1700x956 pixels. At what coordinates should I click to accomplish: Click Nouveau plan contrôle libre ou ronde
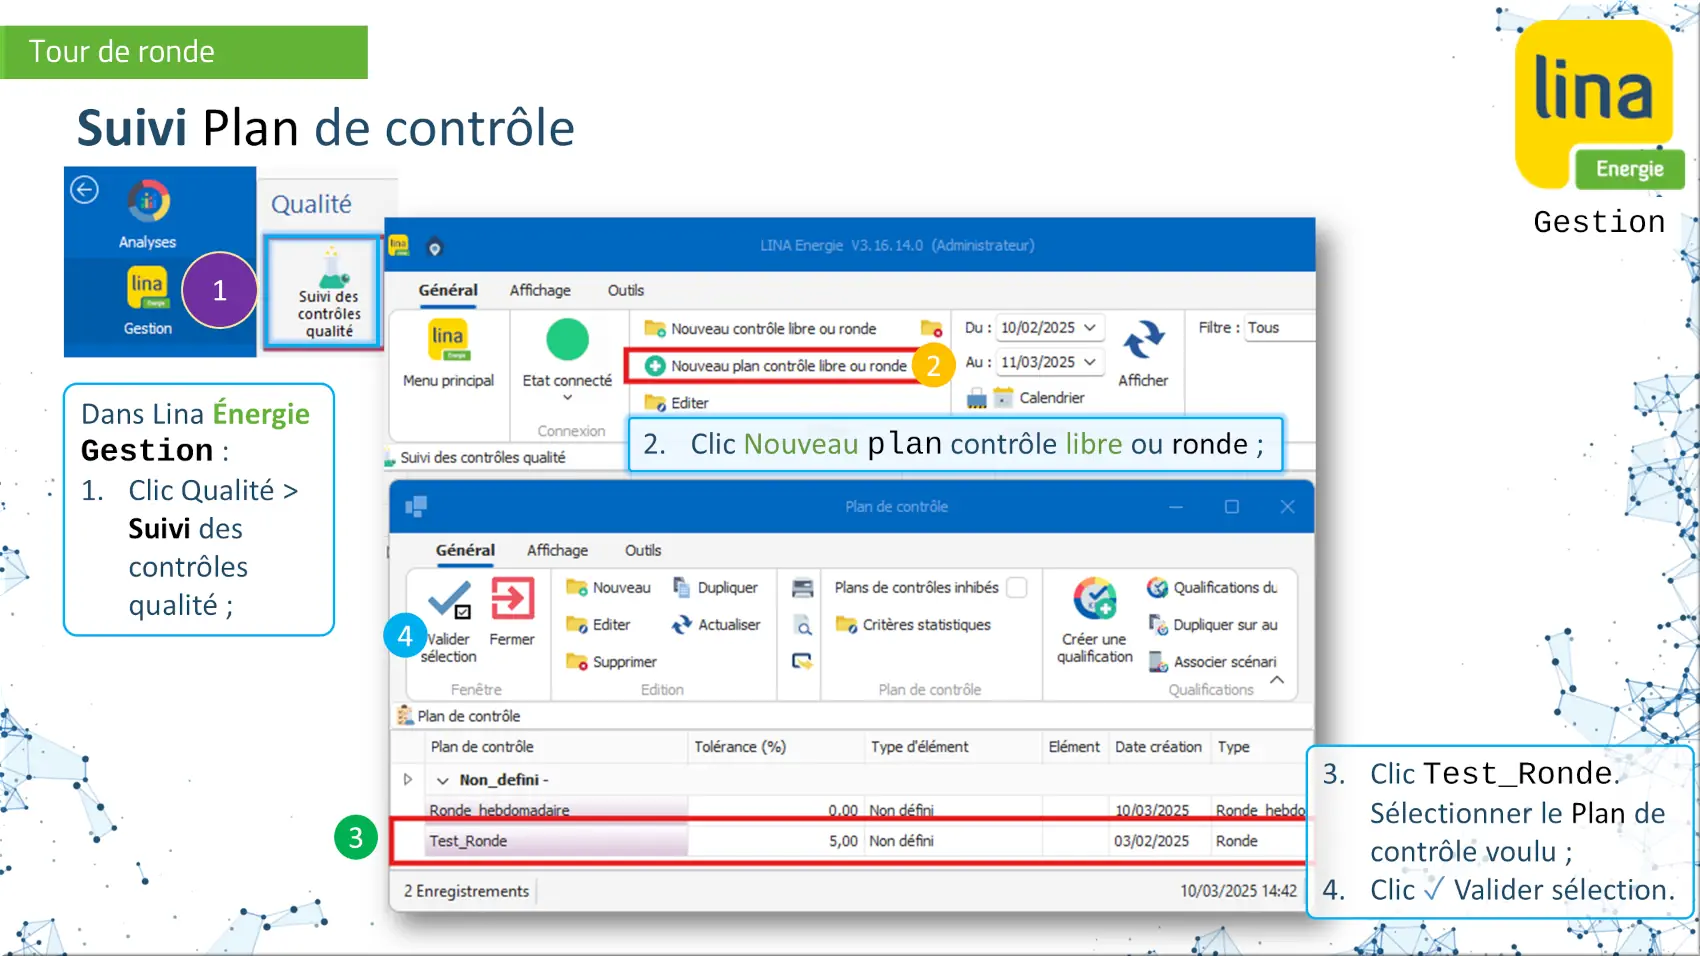coord(775,366)
